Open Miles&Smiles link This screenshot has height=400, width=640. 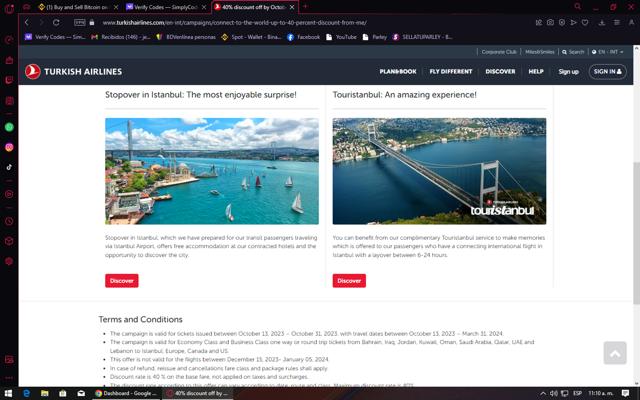click(540, 52)
